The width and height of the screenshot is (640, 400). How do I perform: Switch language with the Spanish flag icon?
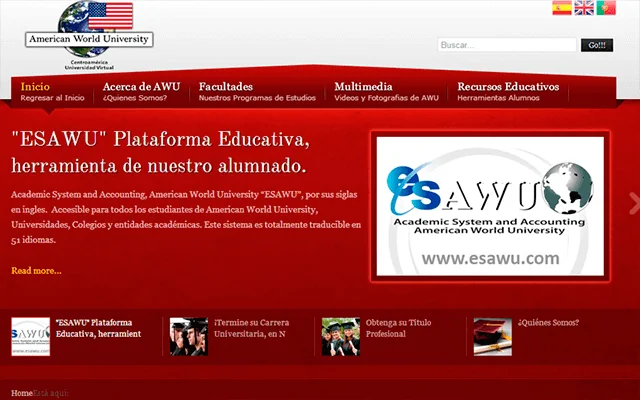pos(562,8)
